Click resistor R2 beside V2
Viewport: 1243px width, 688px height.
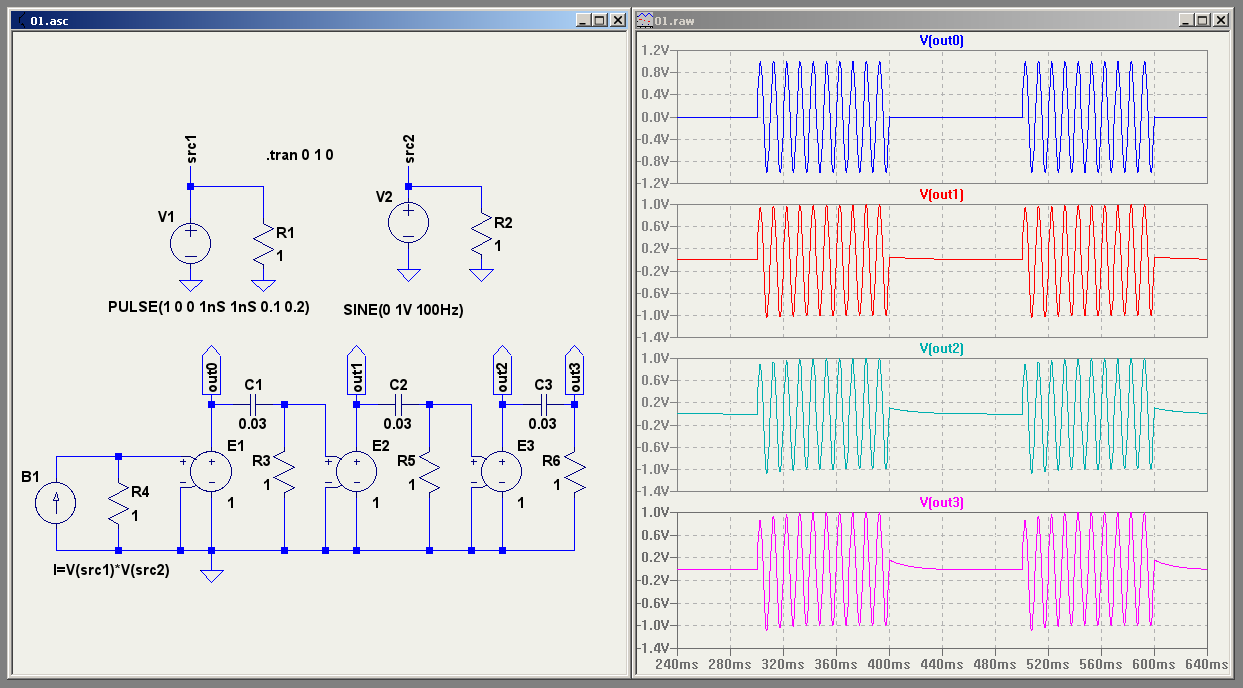click(x=481, y=234)
